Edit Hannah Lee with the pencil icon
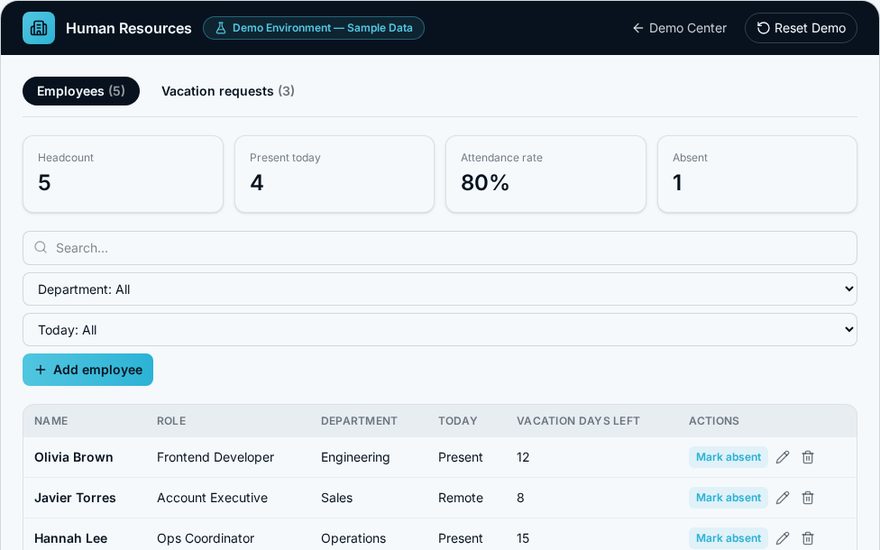The height and width of the screenshot is (550, 880). point(782,538)
